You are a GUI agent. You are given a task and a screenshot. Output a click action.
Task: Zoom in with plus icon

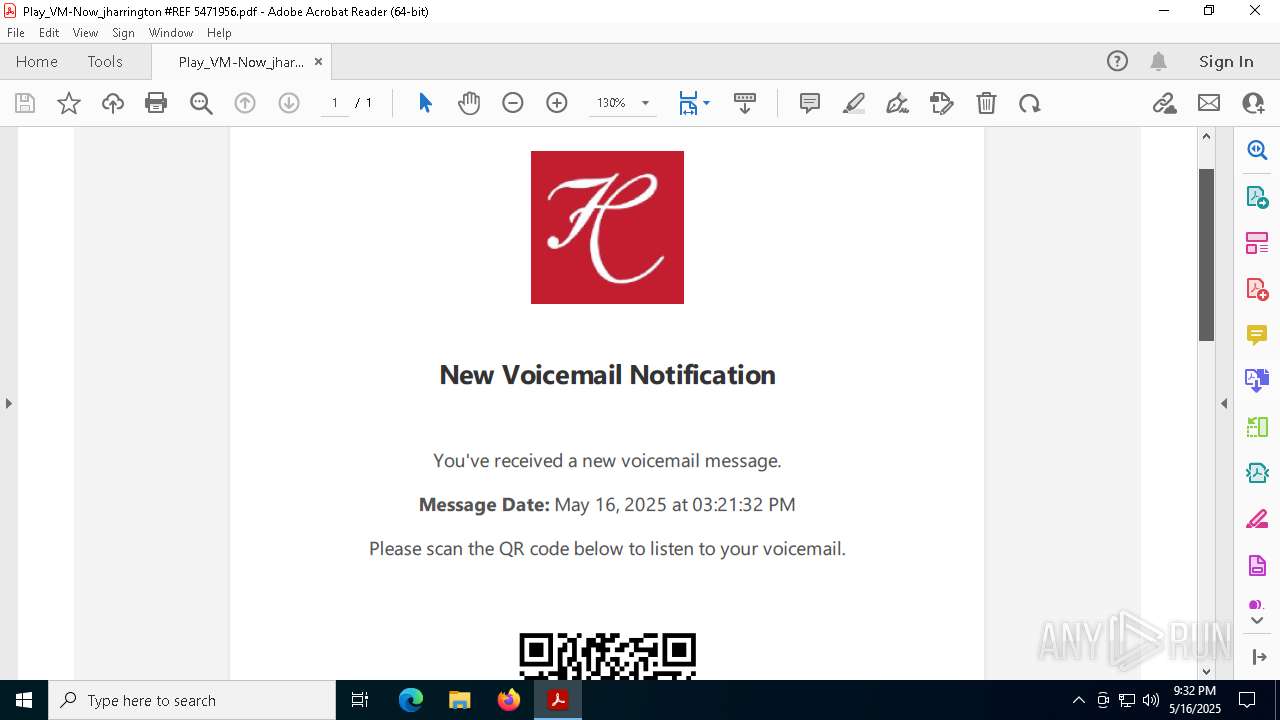click(557, 103)
